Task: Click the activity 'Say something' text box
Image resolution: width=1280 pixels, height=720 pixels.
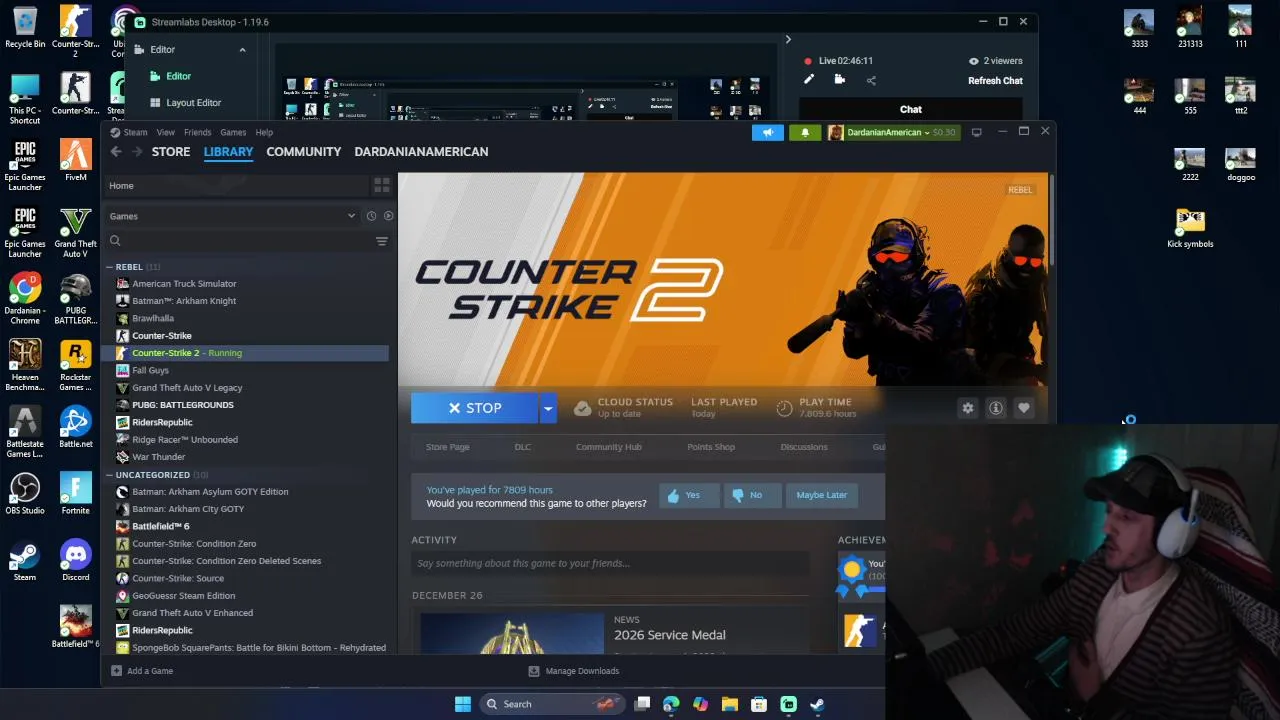Action: (x=610, y=563)
